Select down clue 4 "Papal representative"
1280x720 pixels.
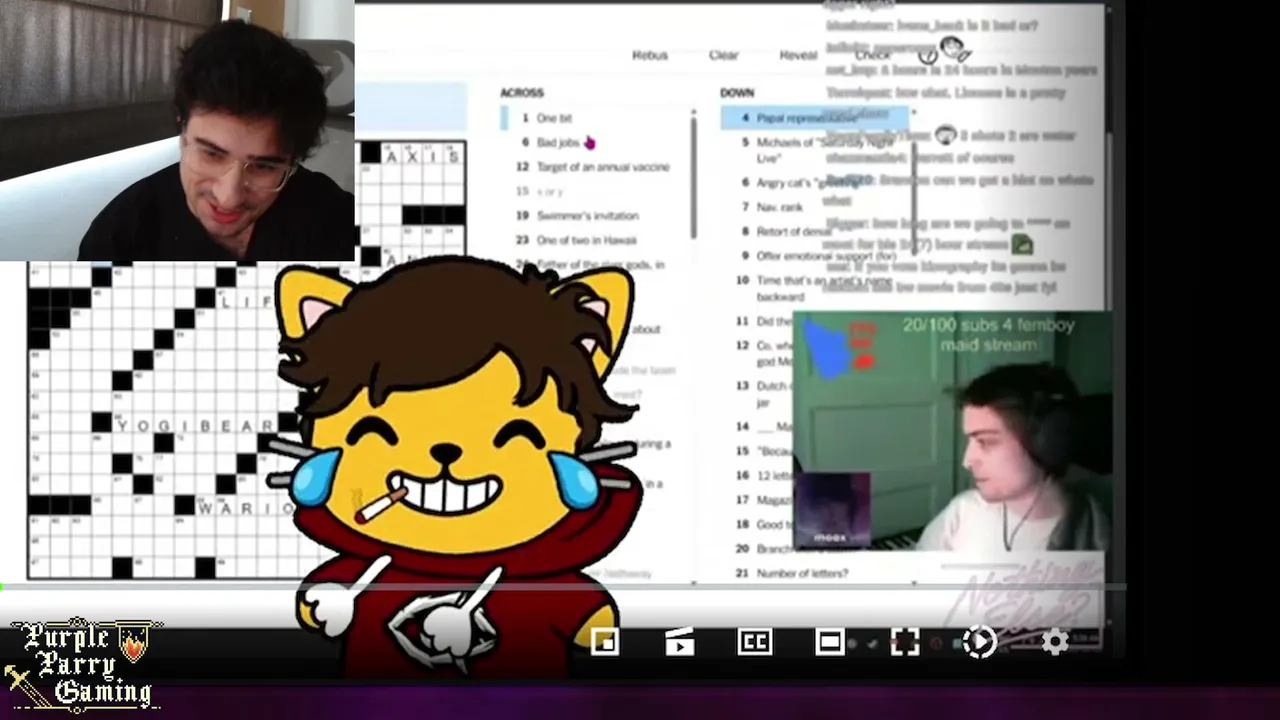pyautogui.click(x=814, y=118)
